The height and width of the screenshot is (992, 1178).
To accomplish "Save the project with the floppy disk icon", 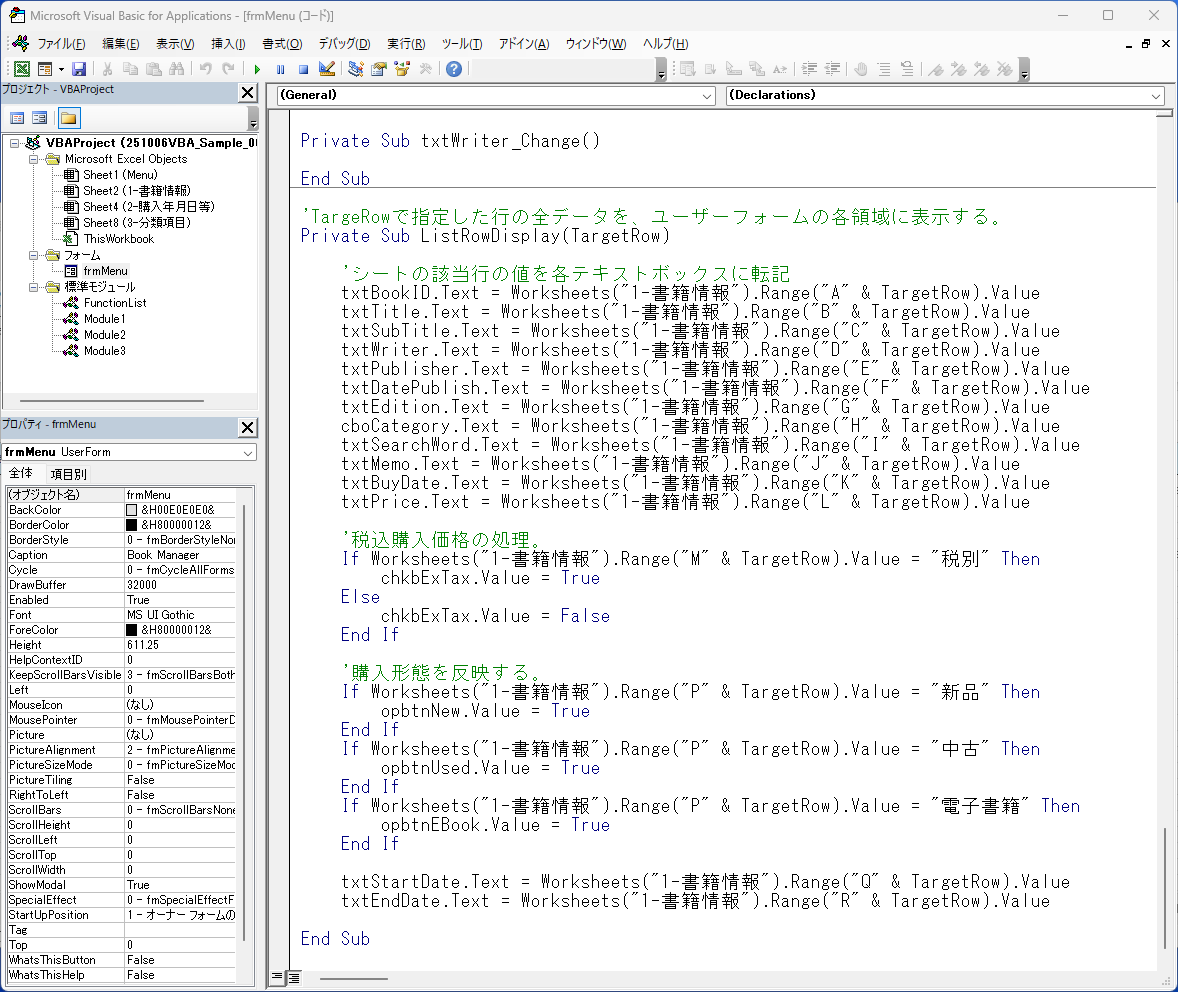I will [x=79, y=69].
